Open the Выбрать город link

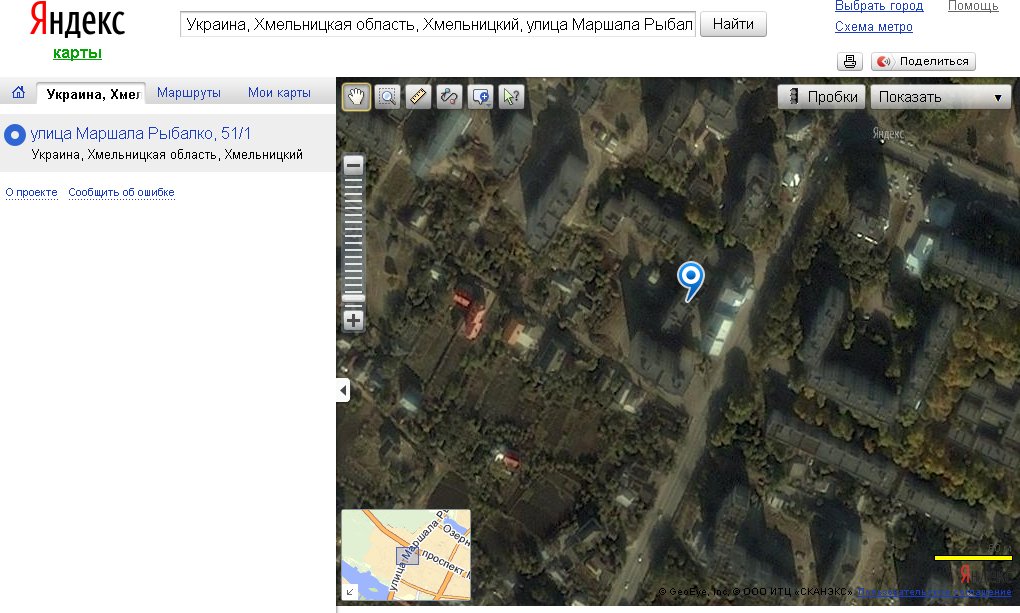coord(879,6)
